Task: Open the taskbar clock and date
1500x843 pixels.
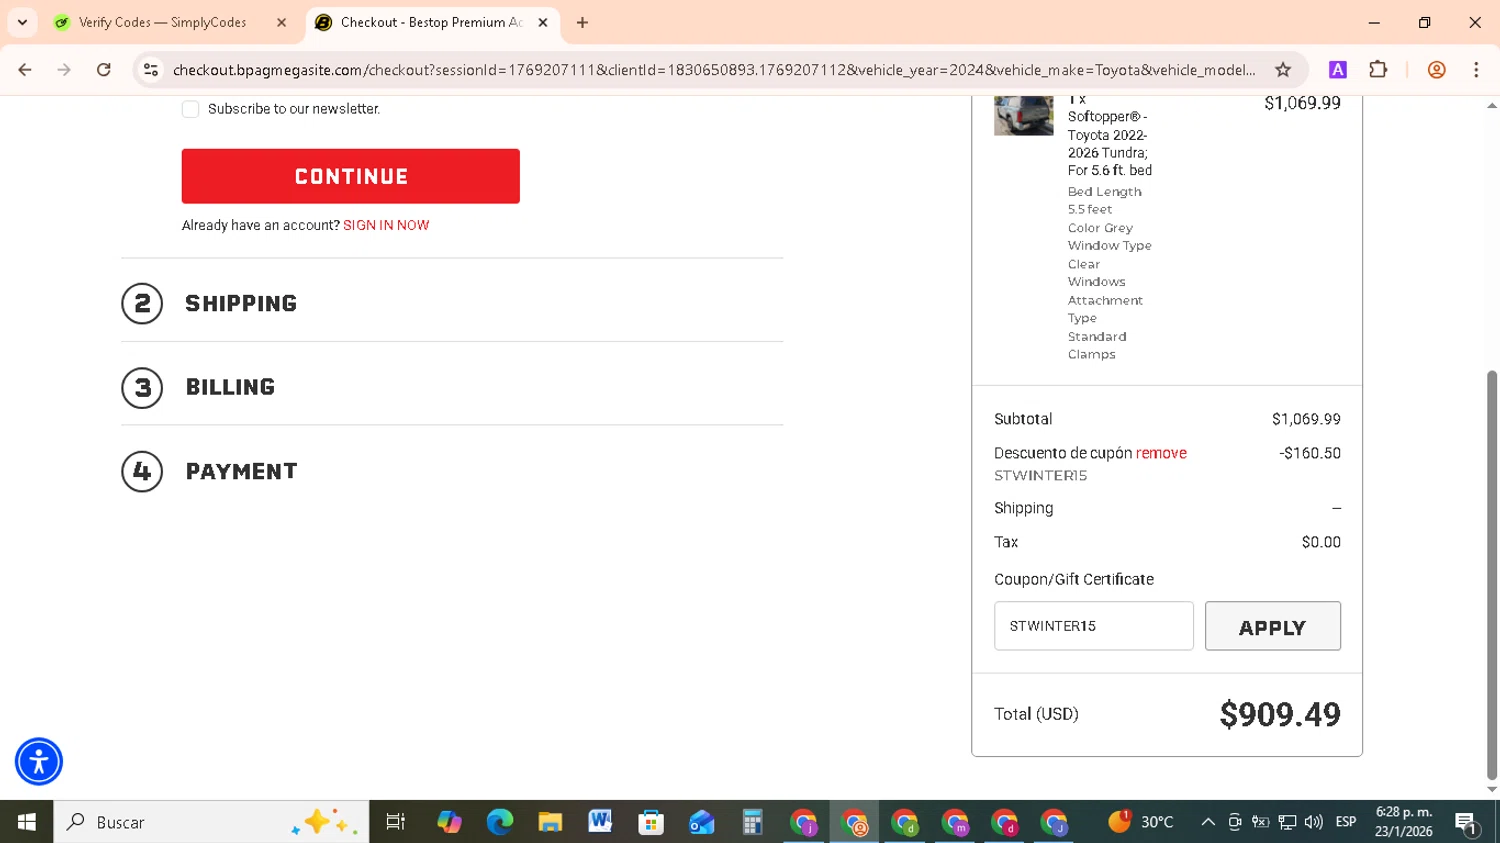Action: (x=1403, y=822)
